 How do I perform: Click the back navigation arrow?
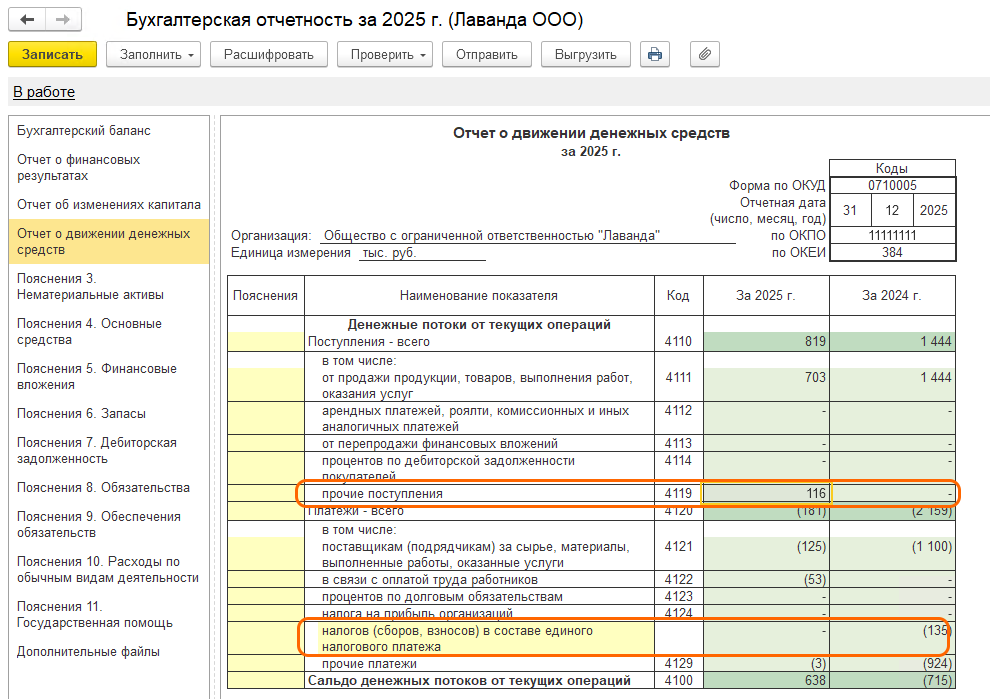pos(27,20)
